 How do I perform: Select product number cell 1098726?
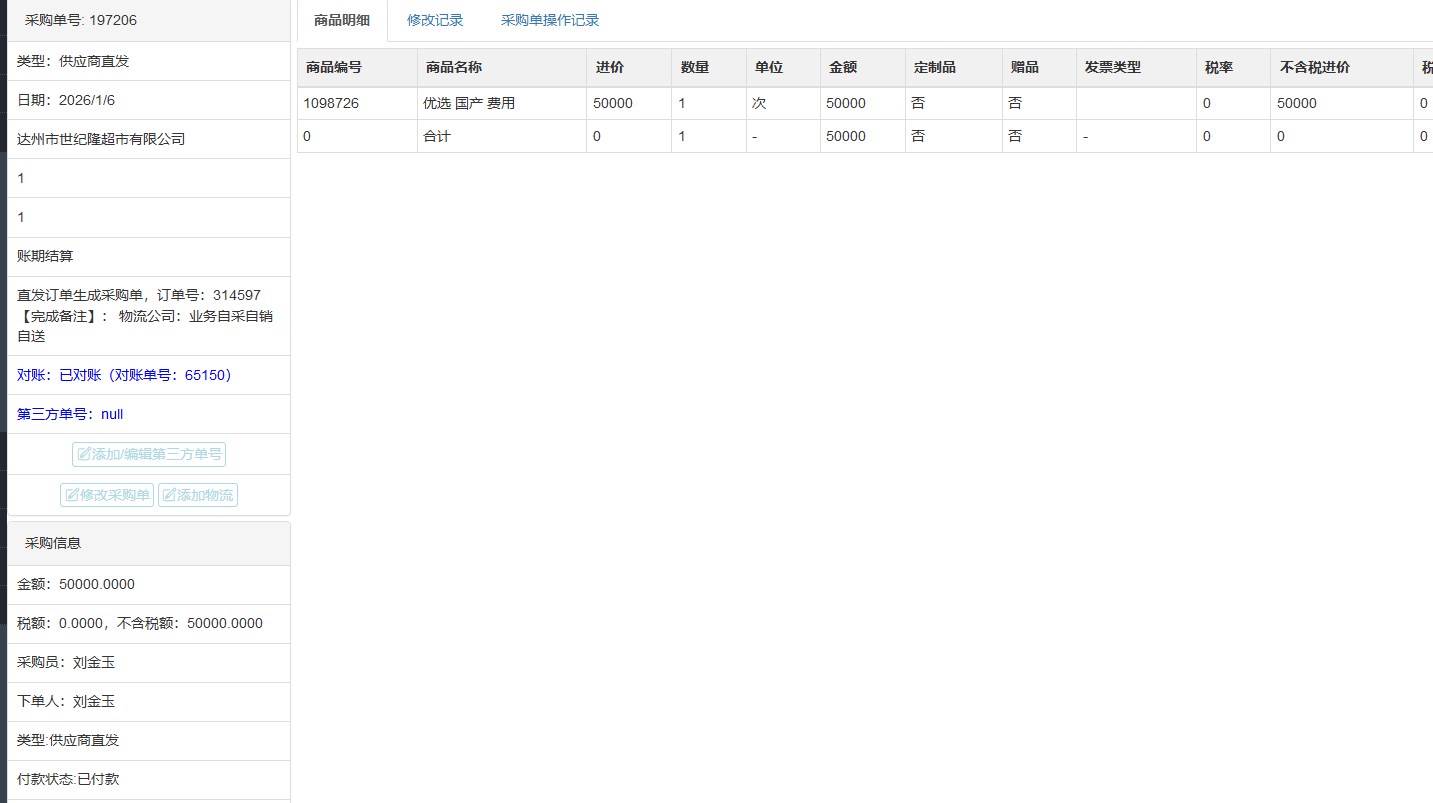coord(331,103)
